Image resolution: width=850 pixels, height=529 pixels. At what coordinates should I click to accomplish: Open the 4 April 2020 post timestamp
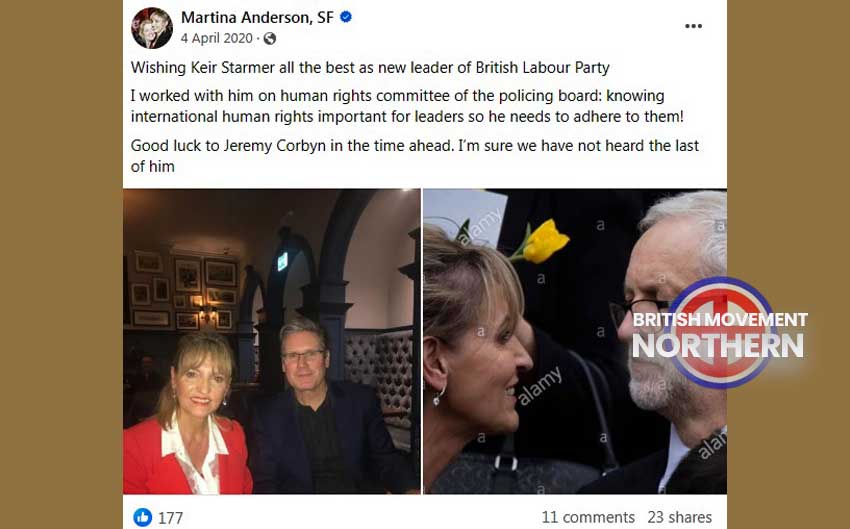tap(217, 38)
